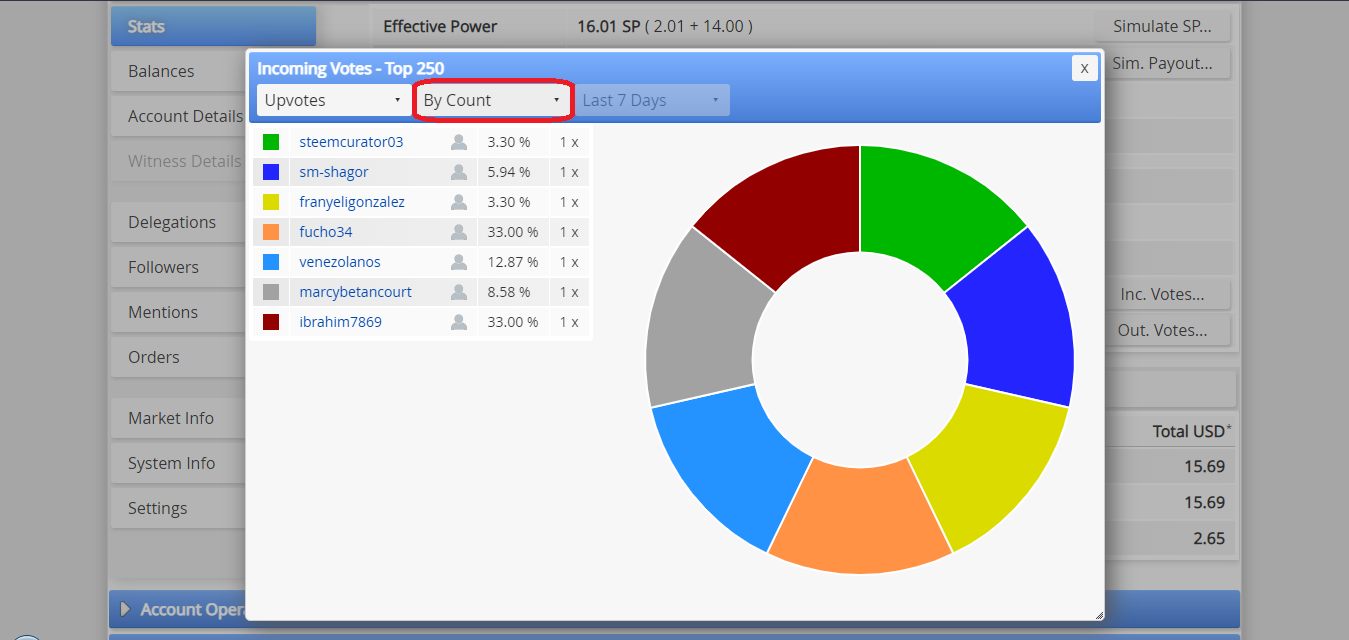Expand the Account Operations triangle icon
The image size is (1349, 640).
click(125, 609)
